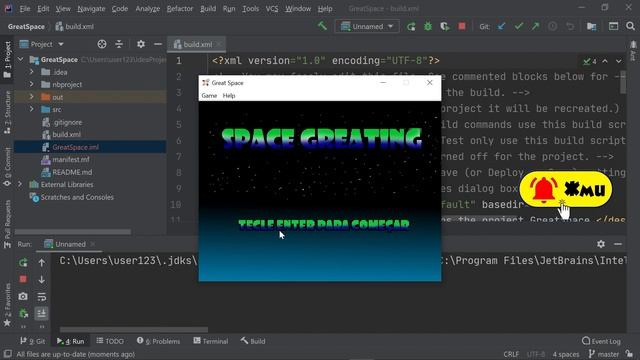Click the Build project hammer icon

tap(322, 26)
